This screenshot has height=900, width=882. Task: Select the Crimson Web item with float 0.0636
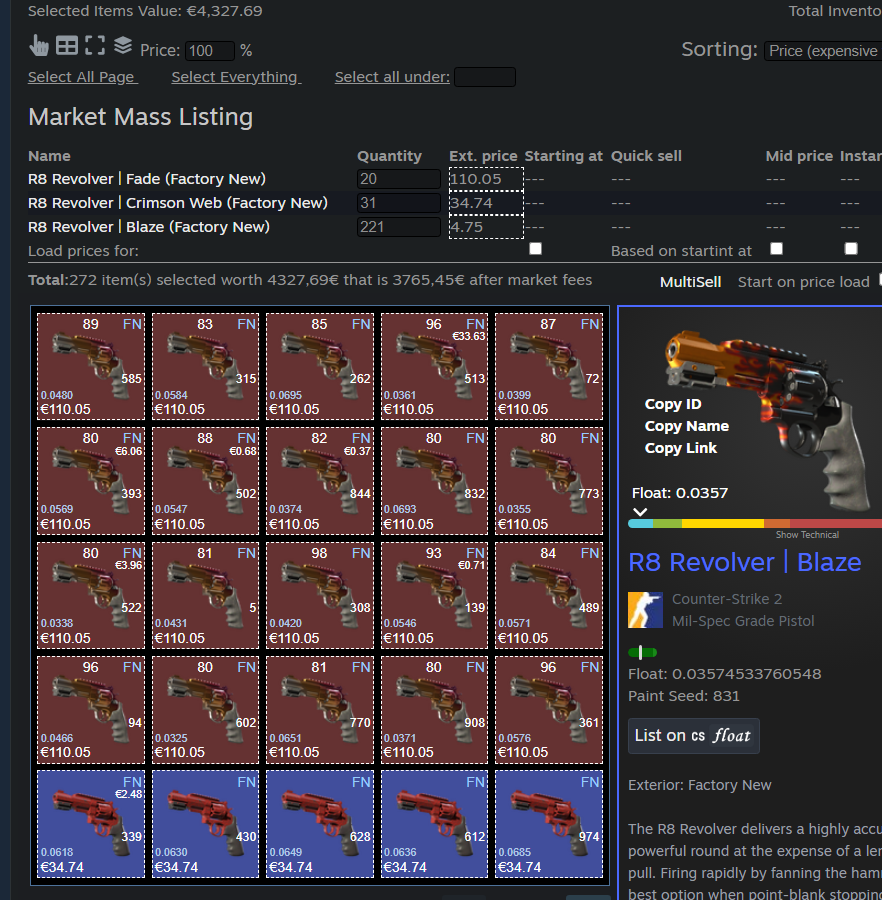tap(434, 824)
